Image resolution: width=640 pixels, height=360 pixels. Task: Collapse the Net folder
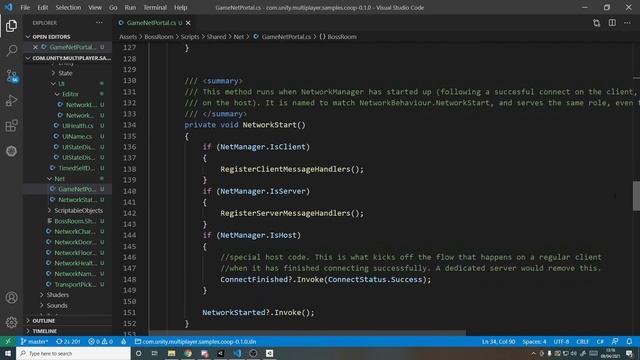(59, 179)
